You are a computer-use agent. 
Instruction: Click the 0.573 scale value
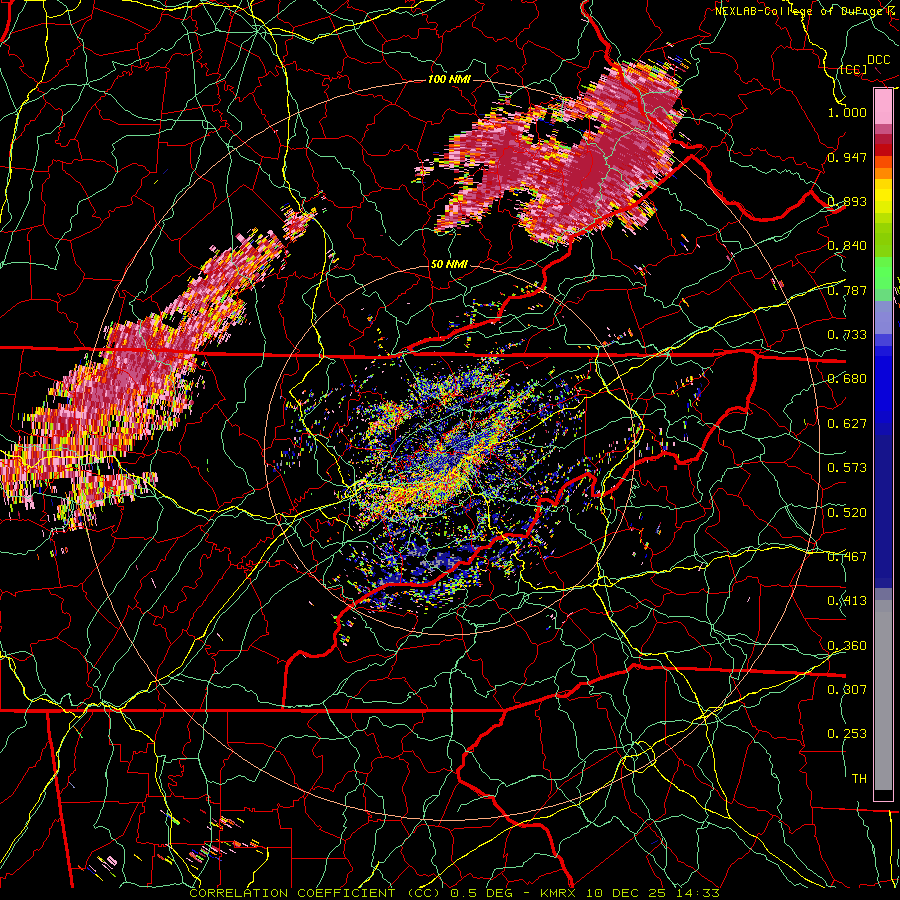coord(847,468)
